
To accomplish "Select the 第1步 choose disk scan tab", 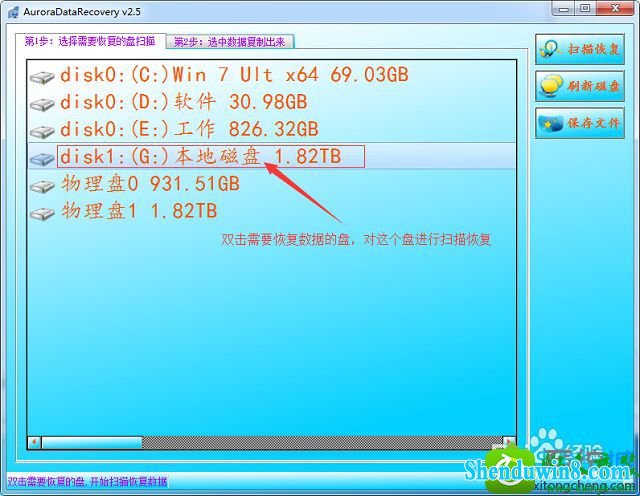I will point(91,41).
